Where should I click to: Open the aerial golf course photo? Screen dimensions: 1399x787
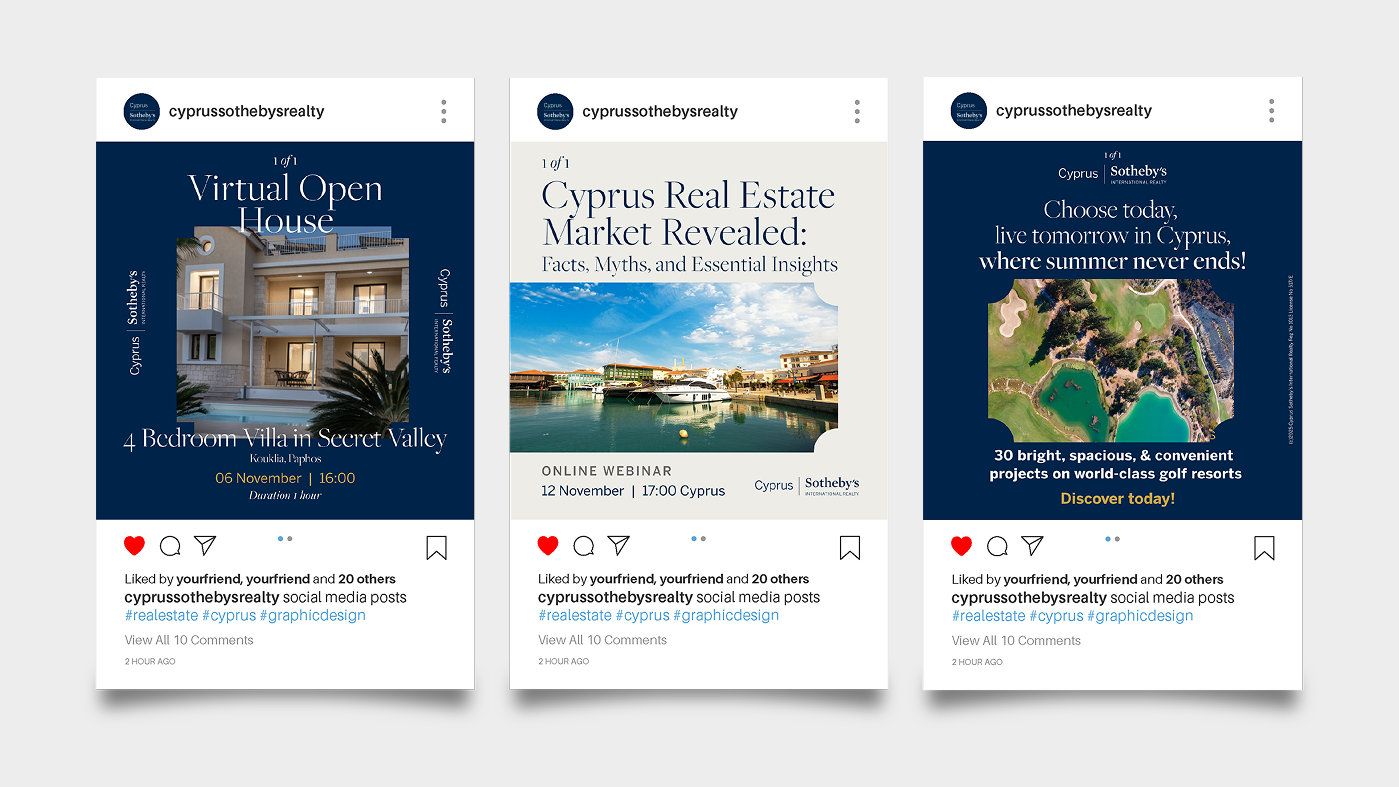pyautogui.click(x=1111, y=360)
